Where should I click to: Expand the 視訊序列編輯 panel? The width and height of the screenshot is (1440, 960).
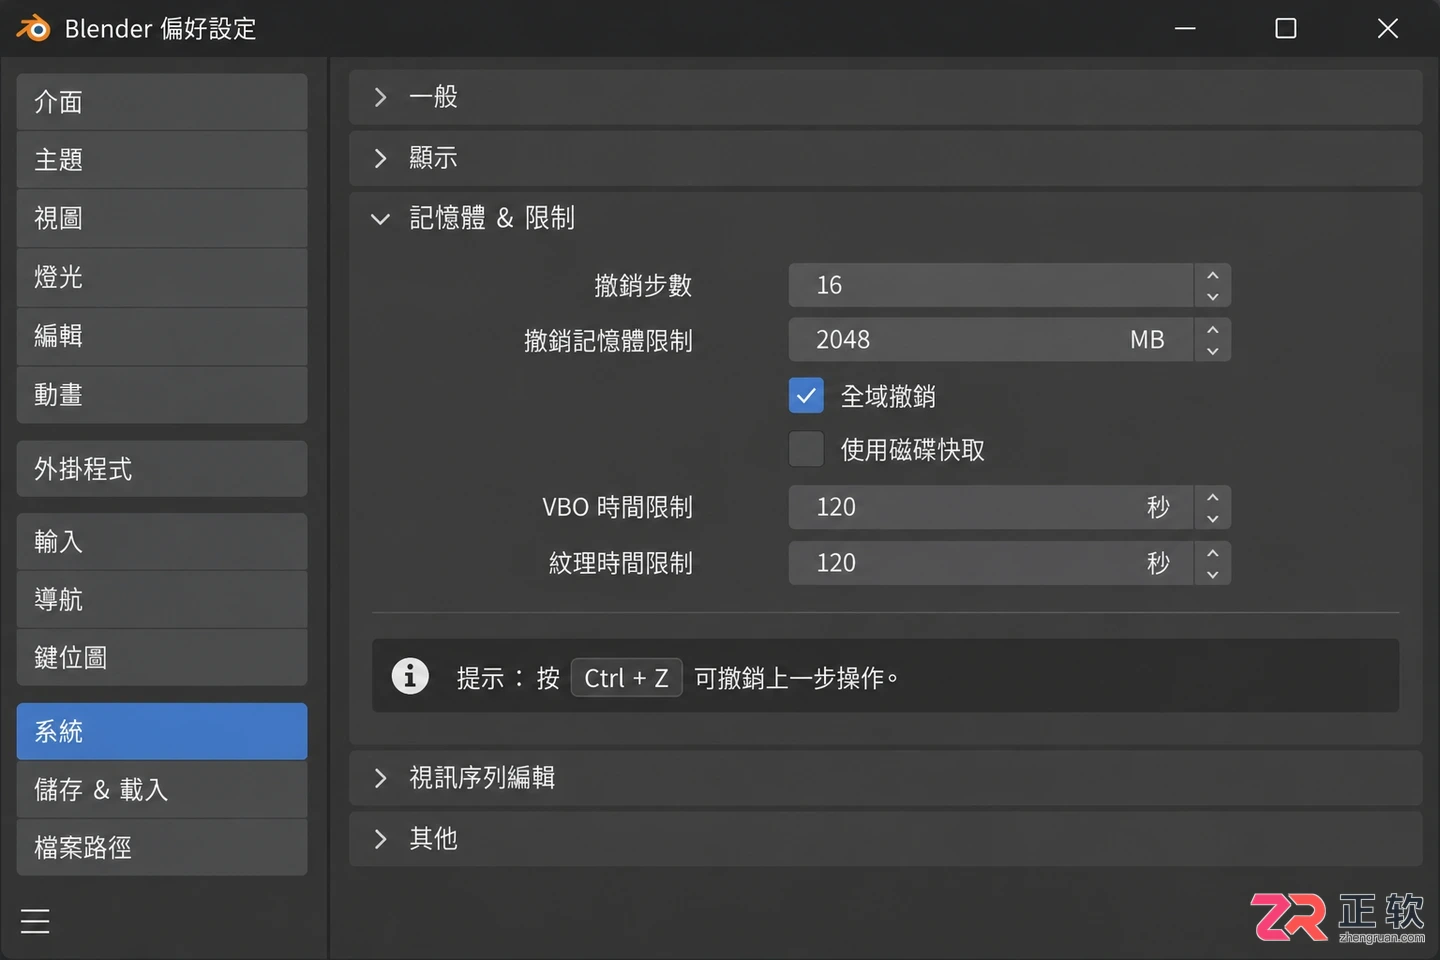(885, 778)
